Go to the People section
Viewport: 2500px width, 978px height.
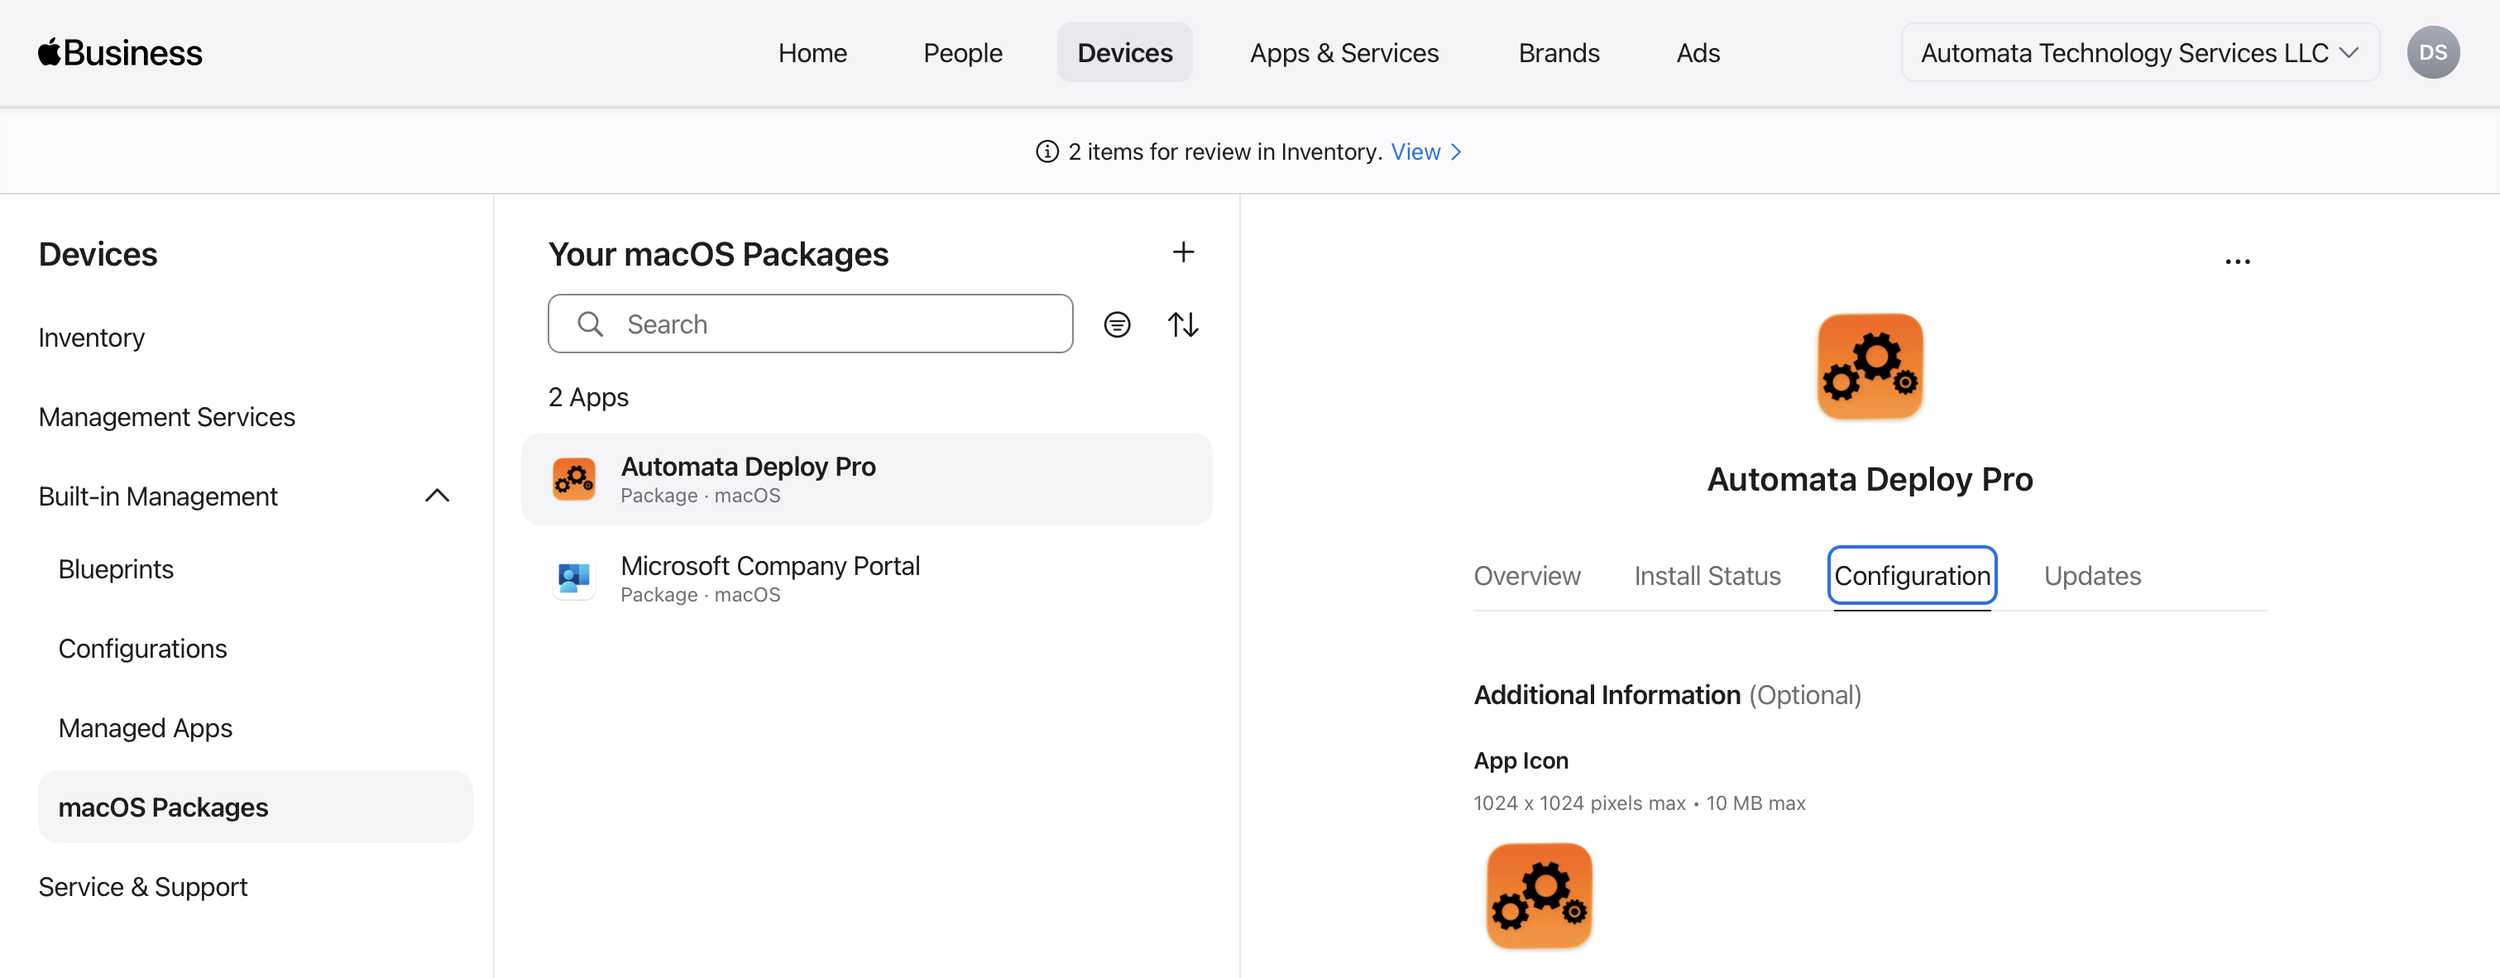tap(962, 53)
